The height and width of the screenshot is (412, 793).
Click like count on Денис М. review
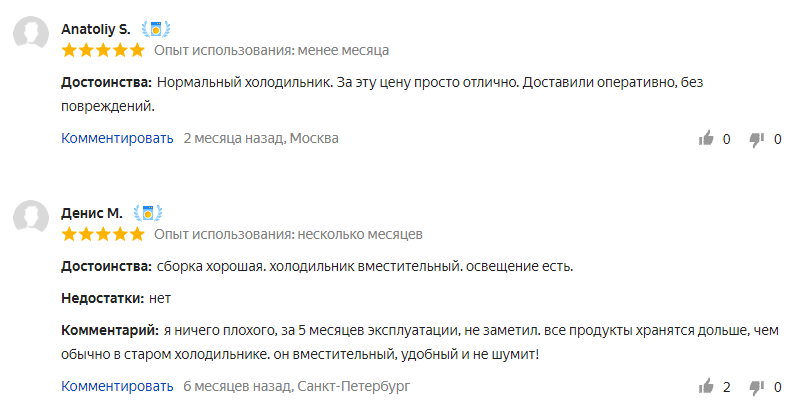727,387
